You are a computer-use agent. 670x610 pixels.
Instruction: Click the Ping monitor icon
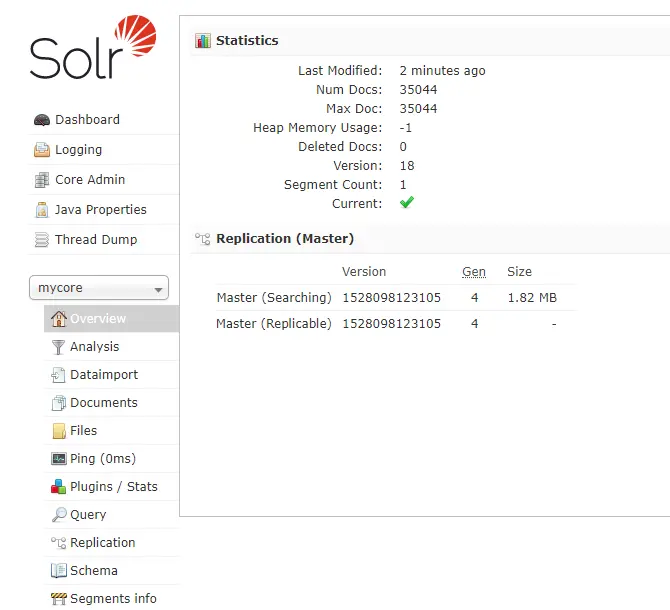click(x=59, y=459)
